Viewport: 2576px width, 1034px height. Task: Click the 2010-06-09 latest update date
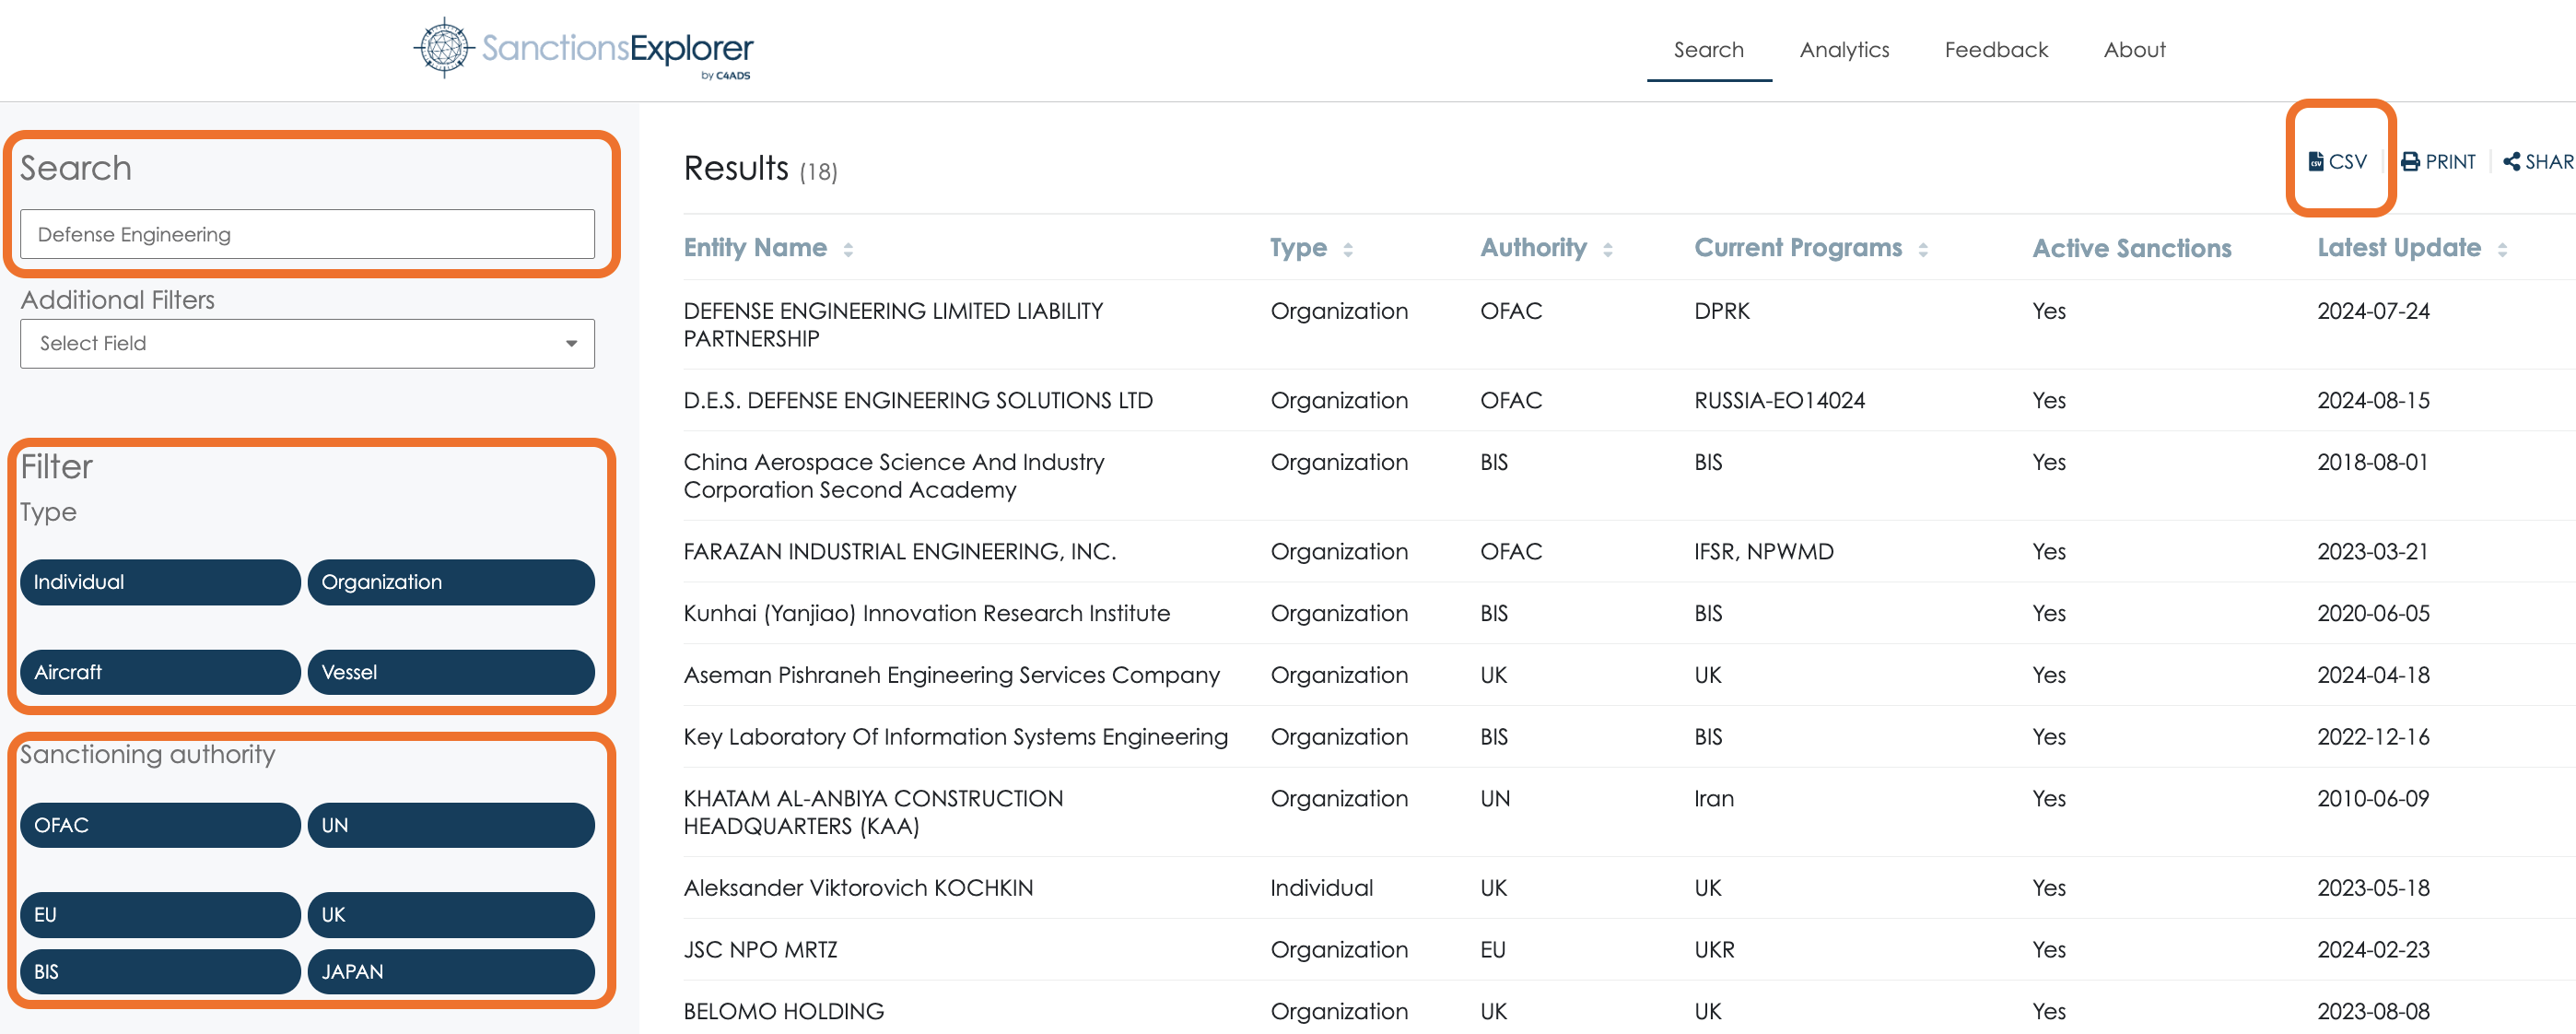coord(2373,798)
